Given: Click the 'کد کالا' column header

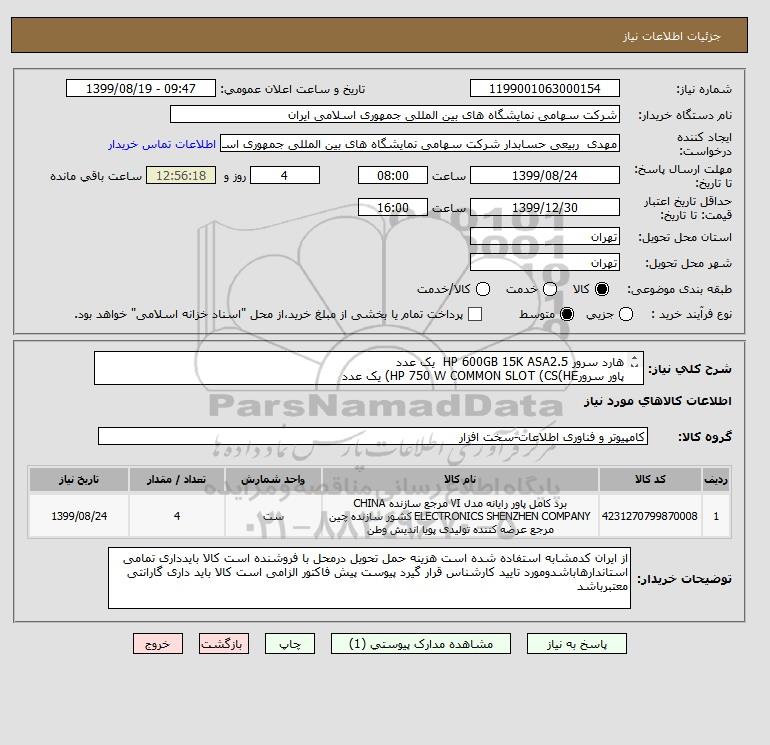Looking at the screenshot, I should point(650,479).
